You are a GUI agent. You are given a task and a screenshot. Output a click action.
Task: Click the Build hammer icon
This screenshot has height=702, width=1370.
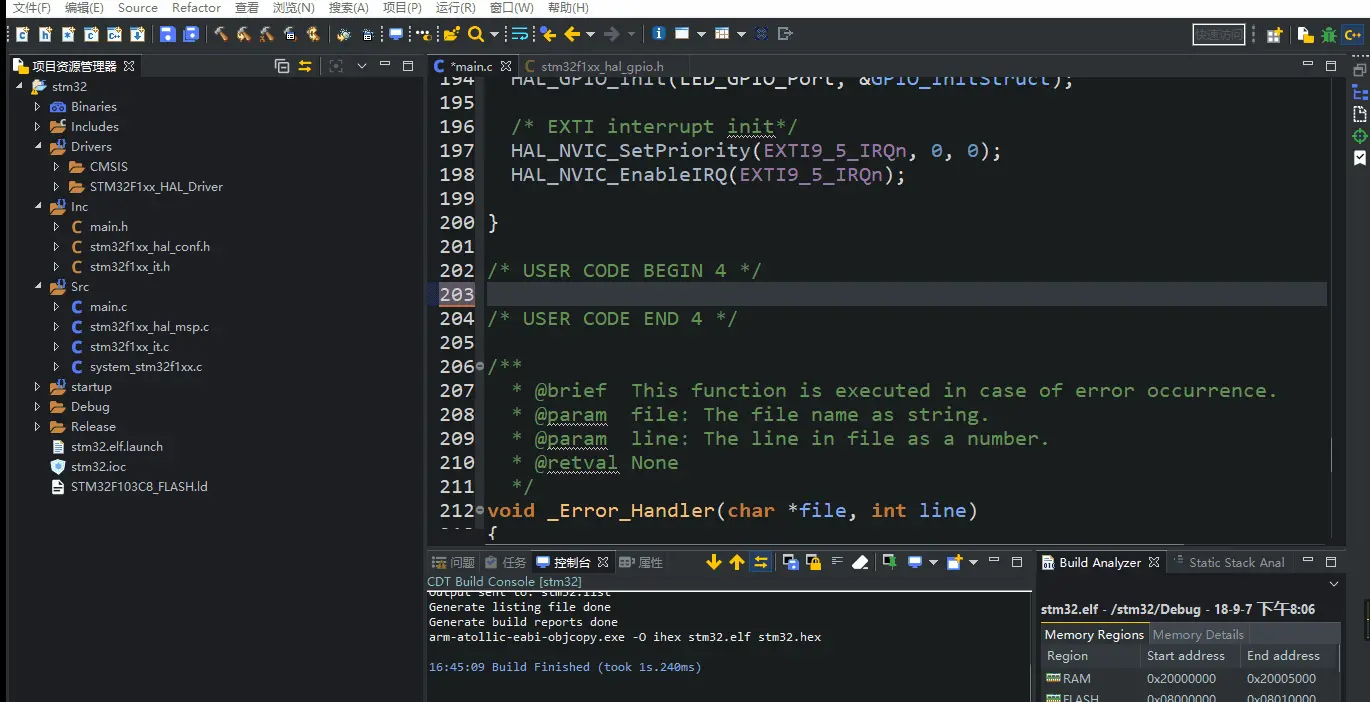click(x=221, y=34)
